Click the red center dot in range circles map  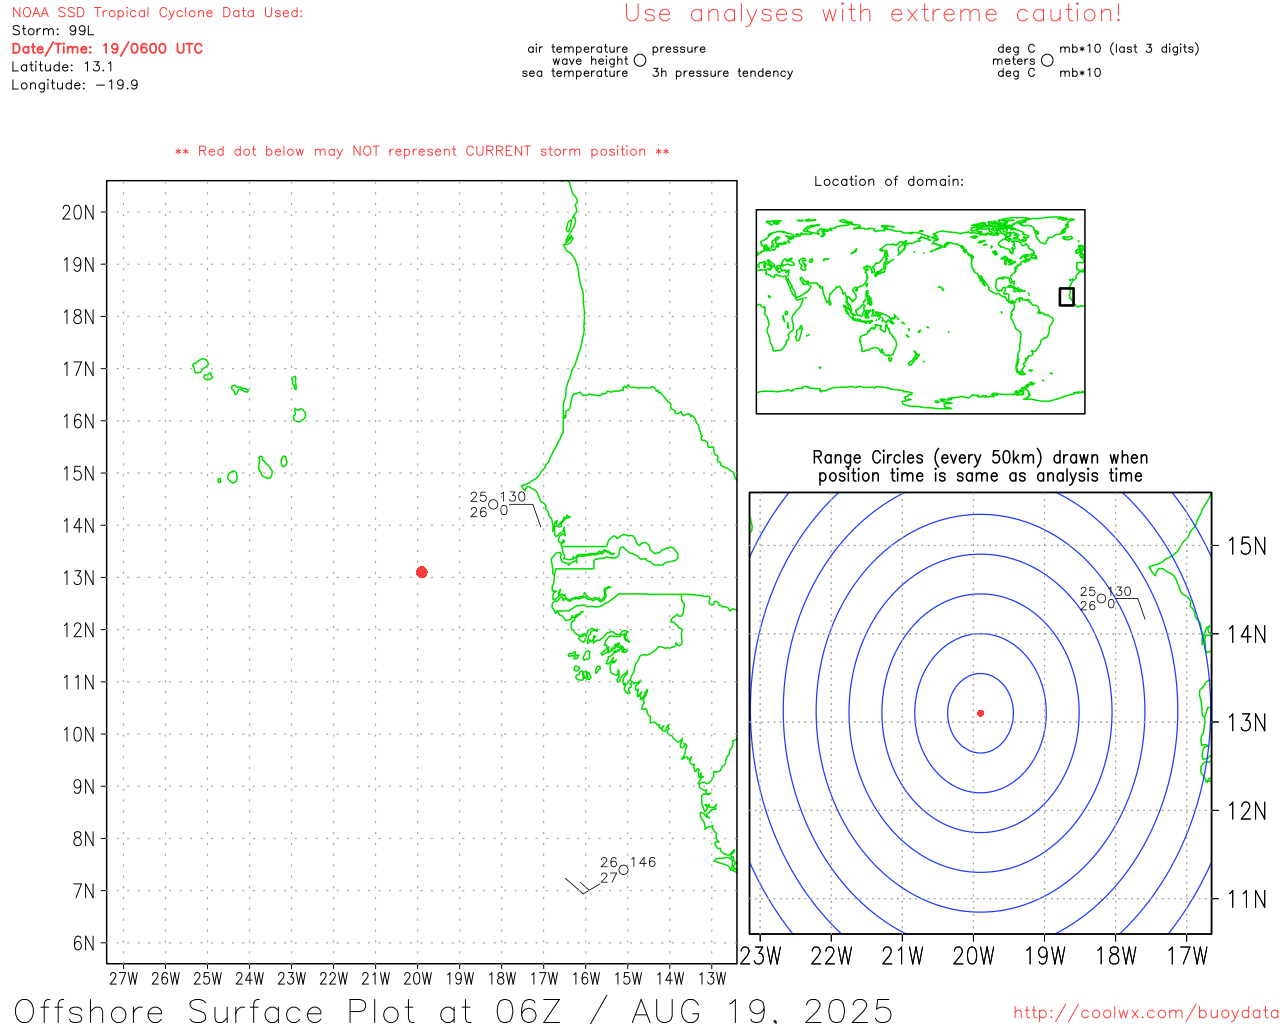(x=980, y=713)
